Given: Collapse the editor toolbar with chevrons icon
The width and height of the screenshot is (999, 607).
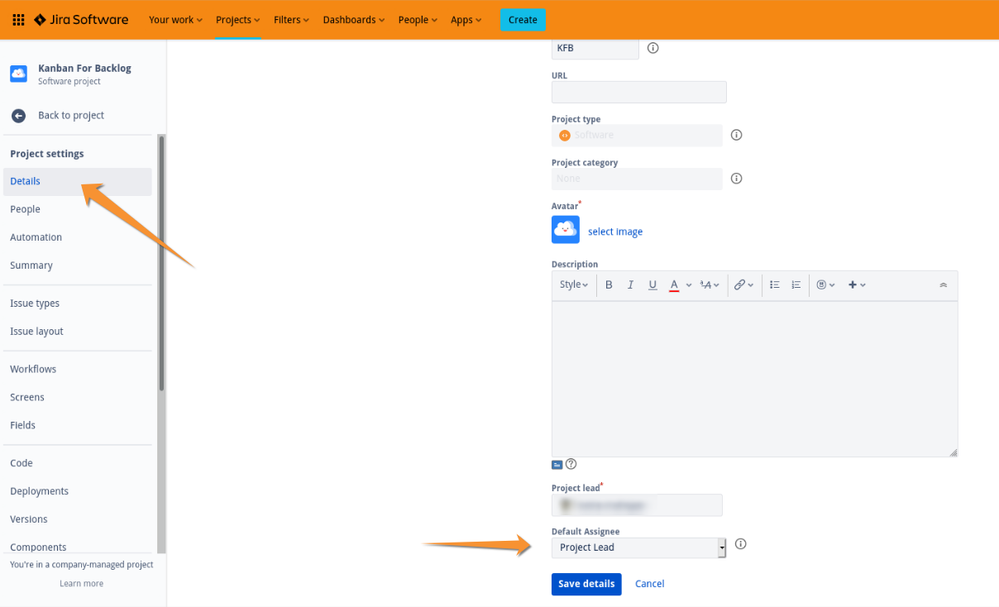Looking at the screenshot, I should point(944,285).
